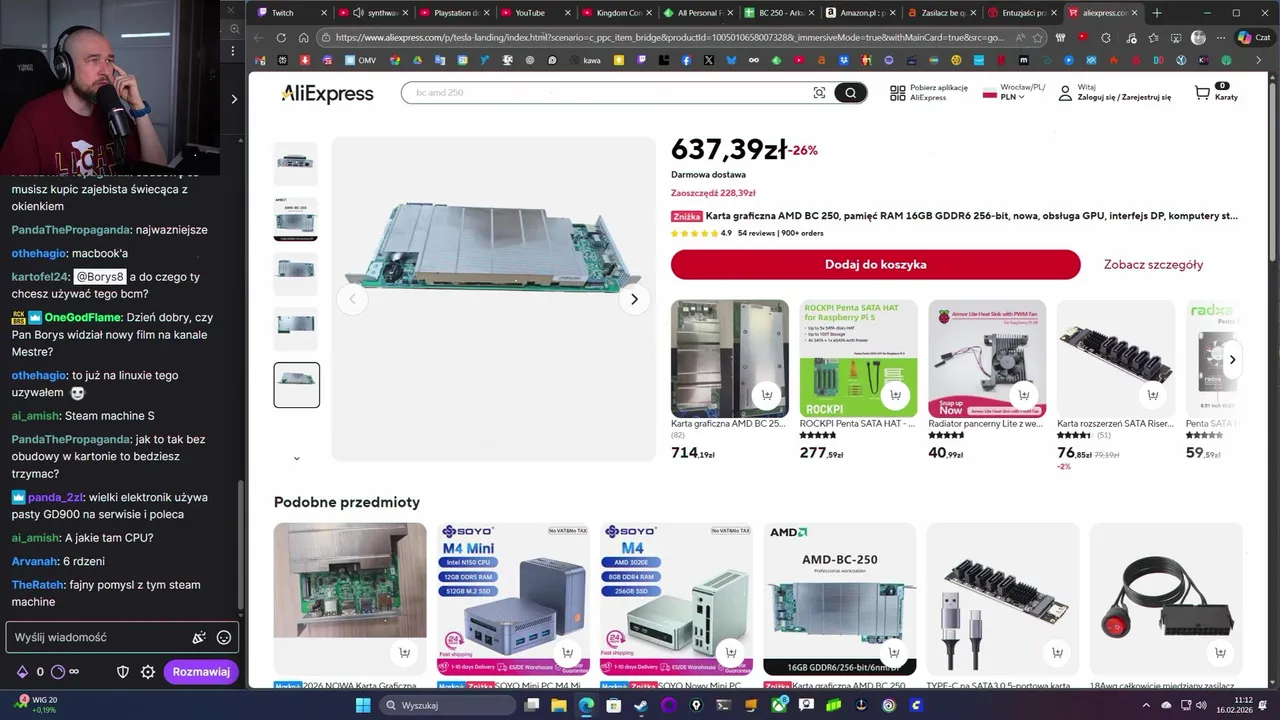
Task: Click Dodaj do koszyka button
Action: click(875, 265)
